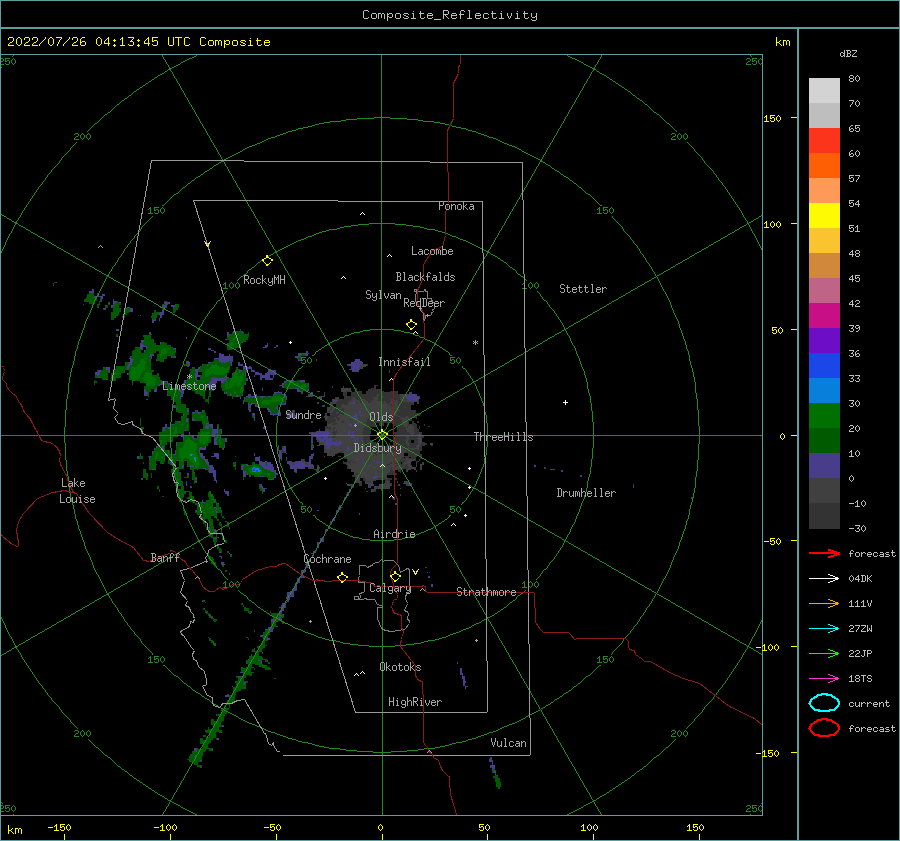This screenshot has height=841, width=900.
Task: Pick the light grey 70-80 dBZ swatch
Action: point(824,90)
